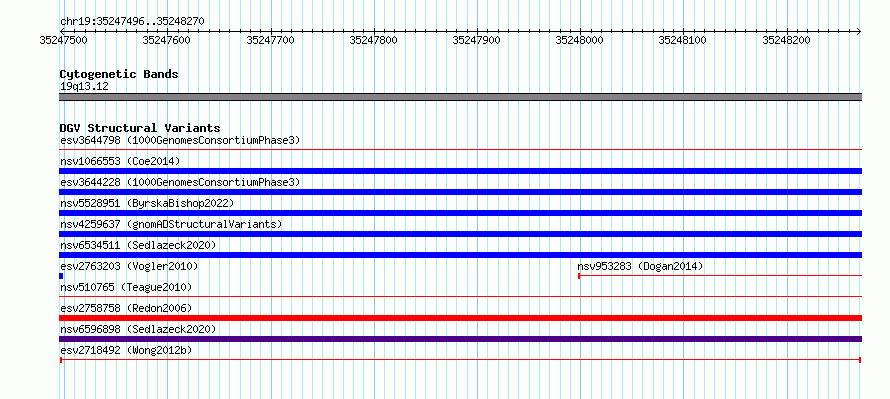
Task: Click ruler position 35248100
Action: [x=683, y=40]
